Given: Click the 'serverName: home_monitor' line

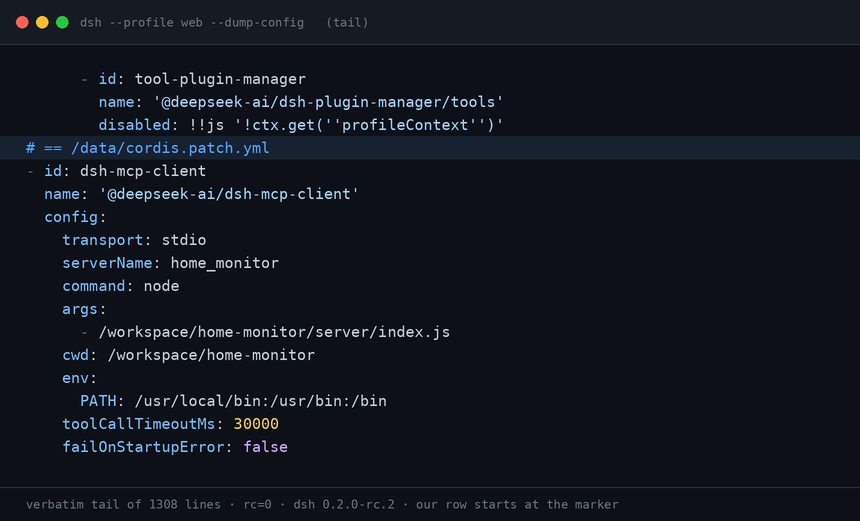Looking at the screenshot, I should [x=171, y=263].
